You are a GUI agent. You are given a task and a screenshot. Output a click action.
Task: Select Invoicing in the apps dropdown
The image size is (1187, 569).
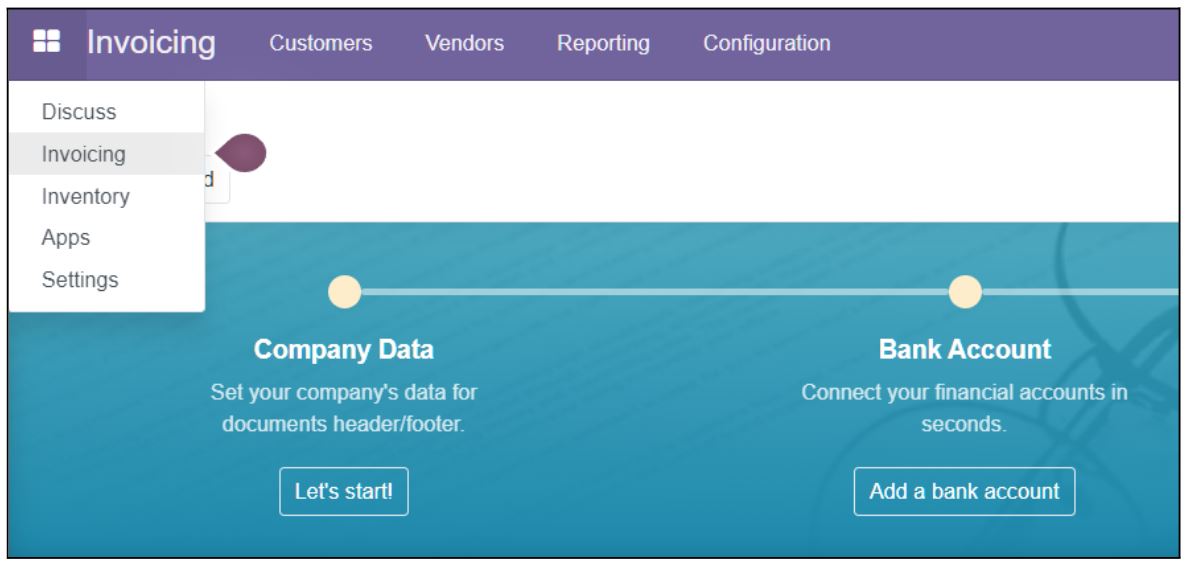pos(107,154)
